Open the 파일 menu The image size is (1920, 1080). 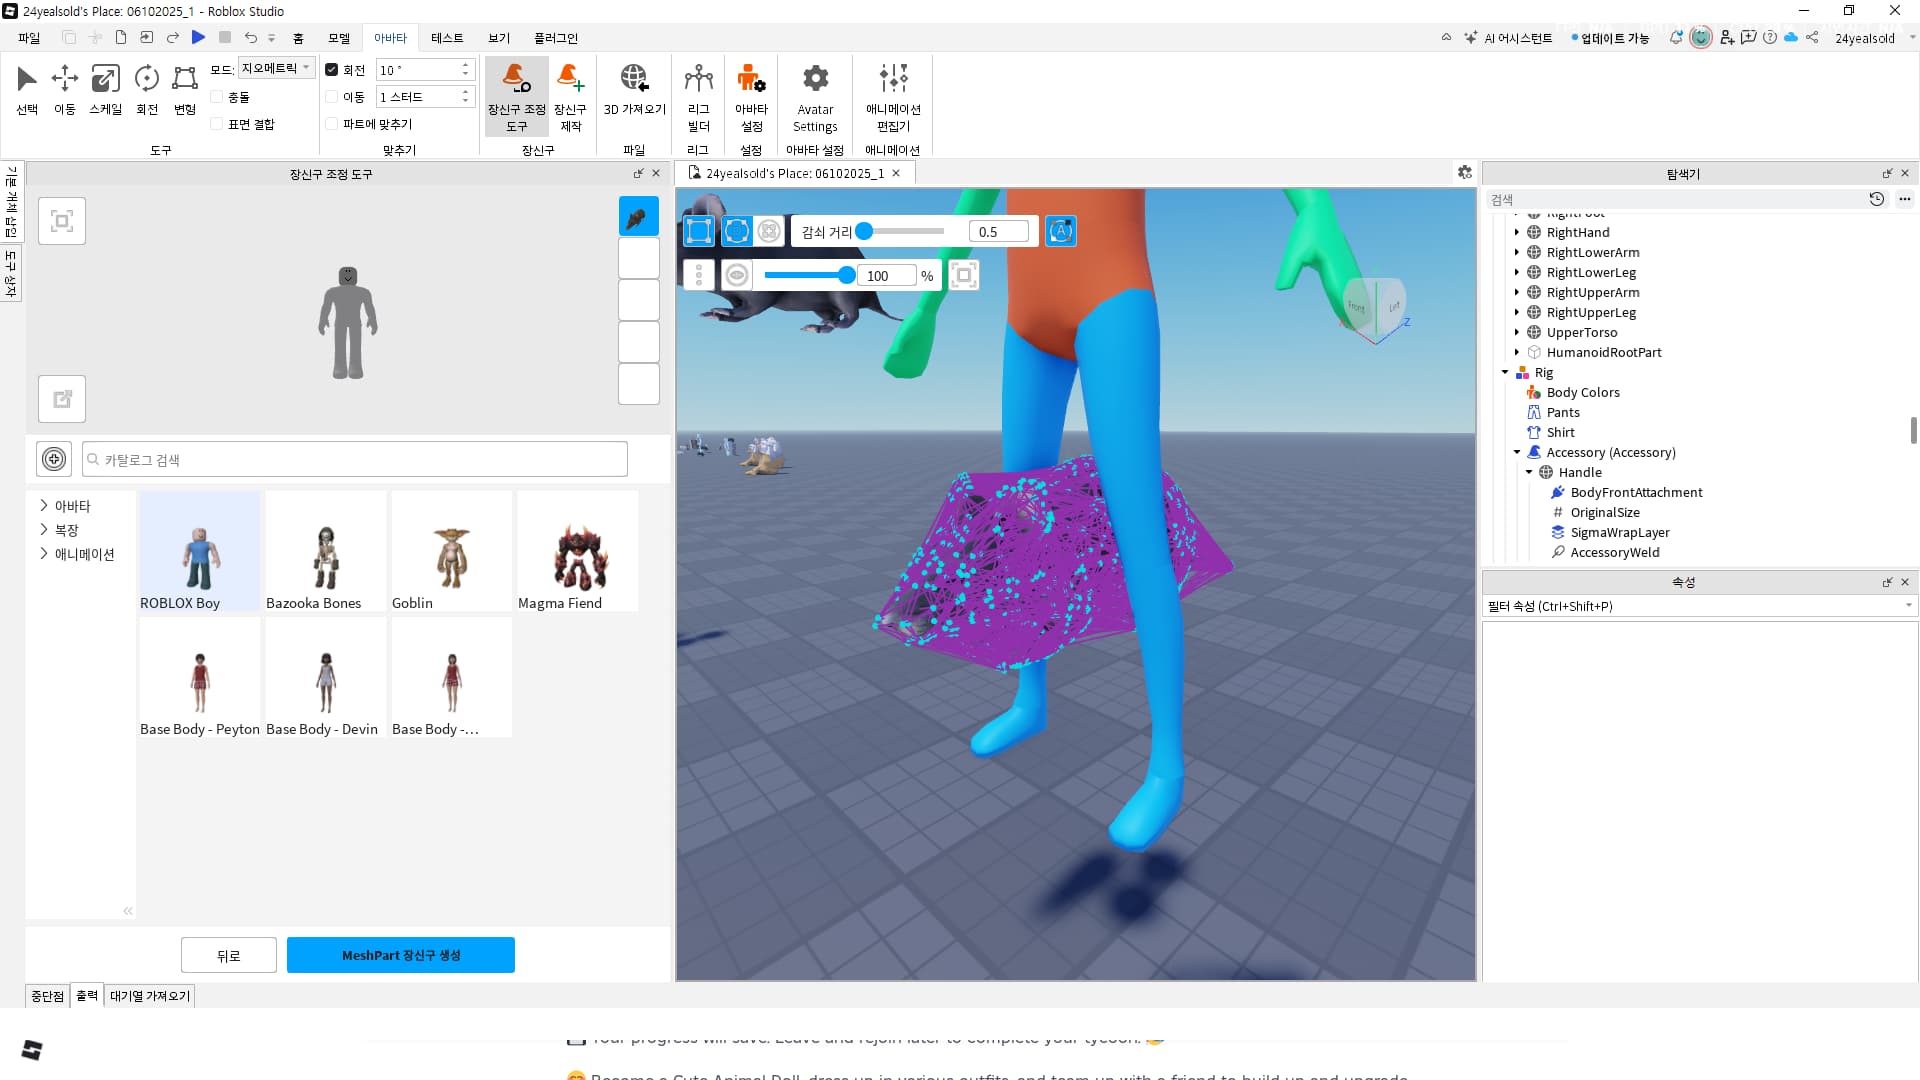tap(29, 38)
